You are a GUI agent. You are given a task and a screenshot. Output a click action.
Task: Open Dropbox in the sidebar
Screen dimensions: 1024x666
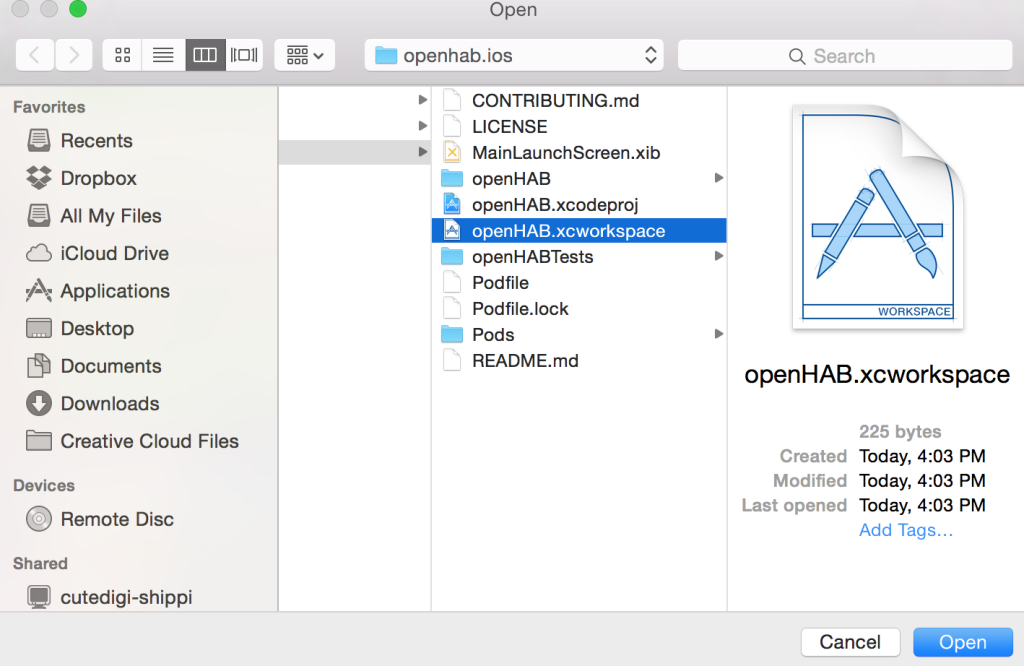(x=98, y=178)
